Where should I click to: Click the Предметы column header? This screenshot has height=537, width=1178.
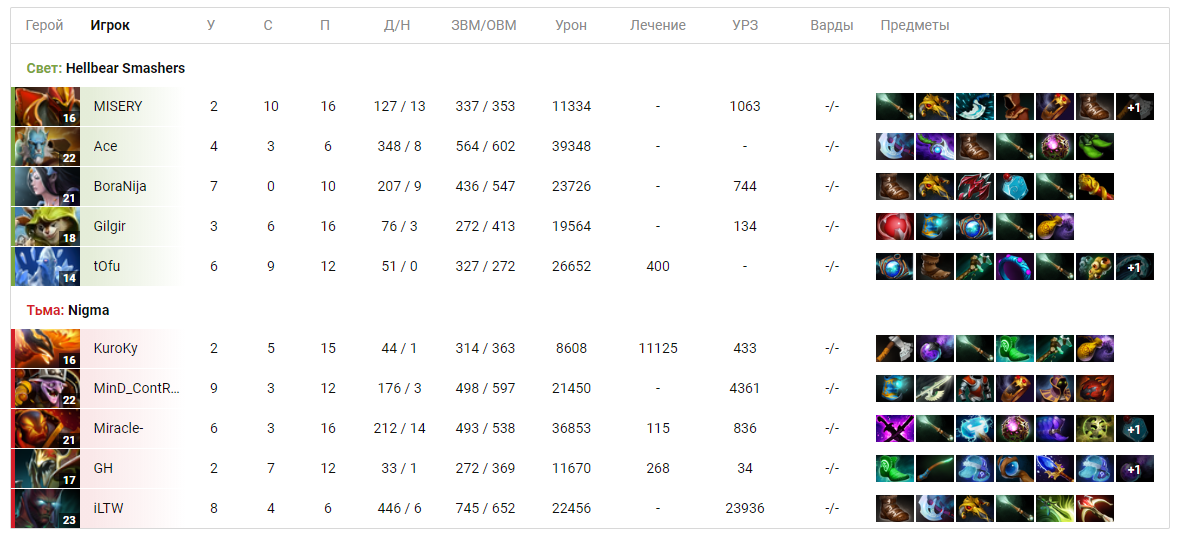click(x=914, y=26)
